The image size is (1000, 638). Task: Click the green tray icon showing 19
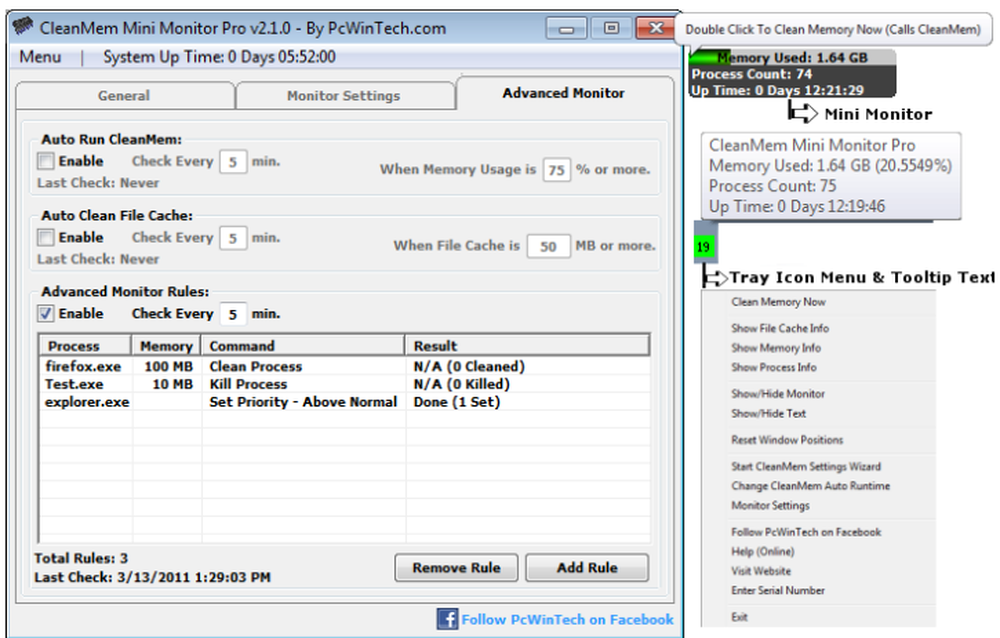tap(703, 247)
